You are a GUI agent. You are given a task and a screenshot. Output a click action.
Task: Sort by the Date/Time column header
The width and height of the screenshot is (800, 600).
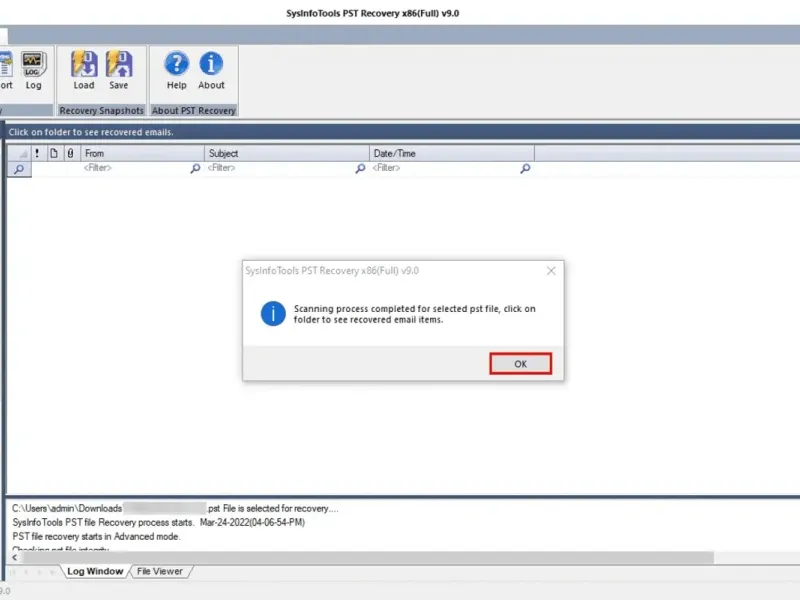coord(452,153)
